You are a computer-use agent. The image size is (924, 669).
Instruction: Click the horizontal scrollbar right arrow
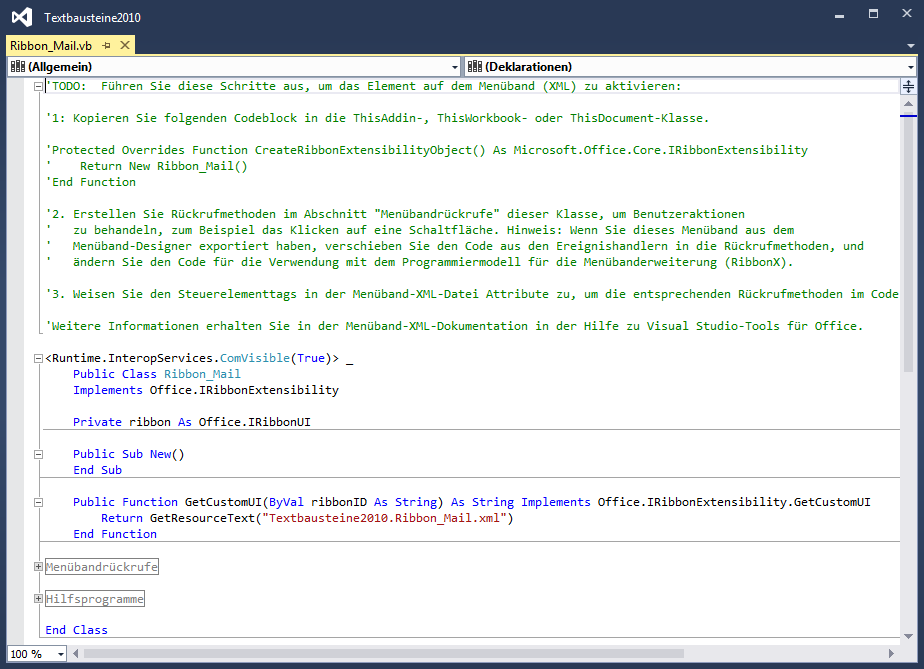coord(891,654)
